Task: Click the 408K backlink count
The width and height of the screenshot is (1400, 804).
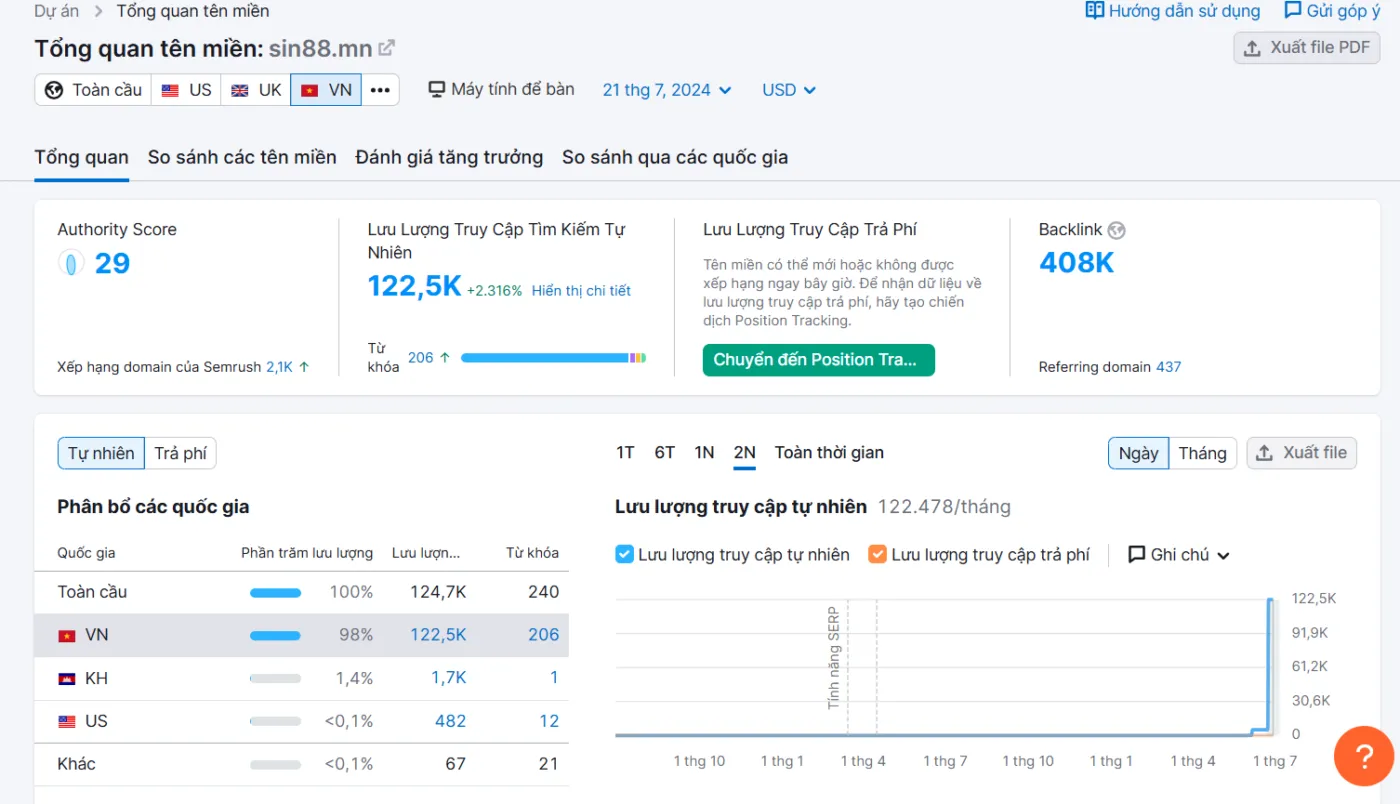Action: tap(1076, 263)
